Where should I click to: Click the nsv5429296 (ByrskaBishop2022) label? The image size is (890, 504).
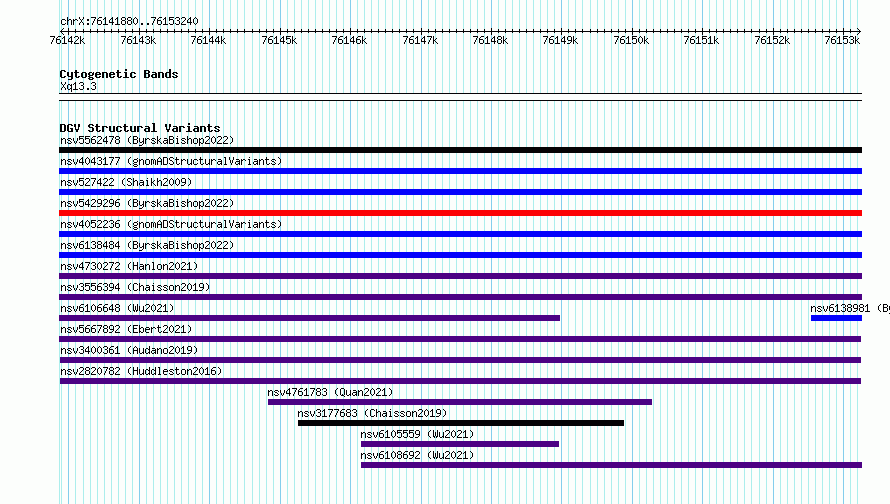click(147, 203)
